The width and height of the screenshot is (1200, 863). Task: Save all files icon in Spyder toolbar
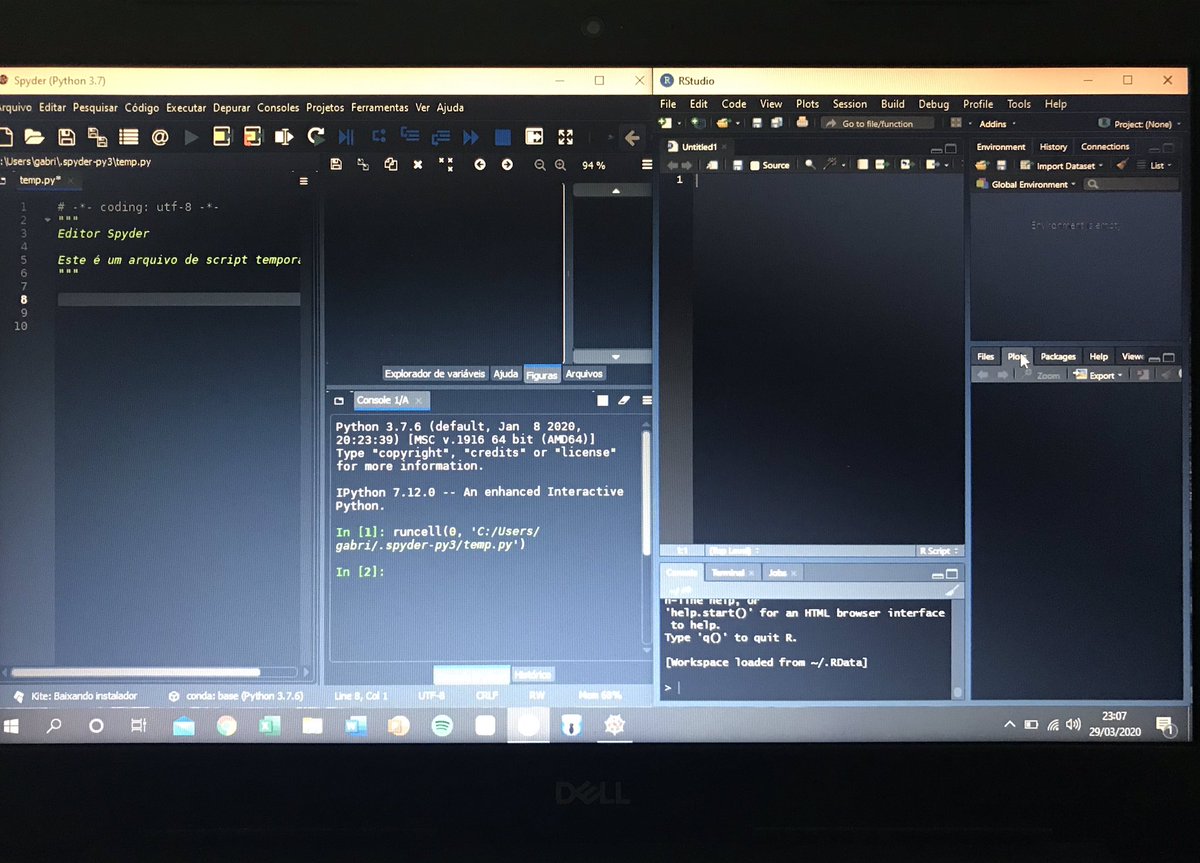click(x=97, y=137)
